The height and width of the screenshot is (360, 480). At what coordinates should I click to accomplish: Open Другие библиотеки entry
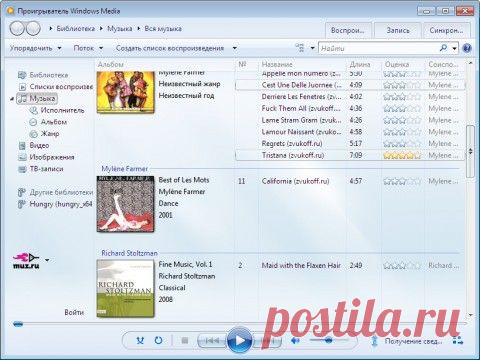(x=61, y=192)
